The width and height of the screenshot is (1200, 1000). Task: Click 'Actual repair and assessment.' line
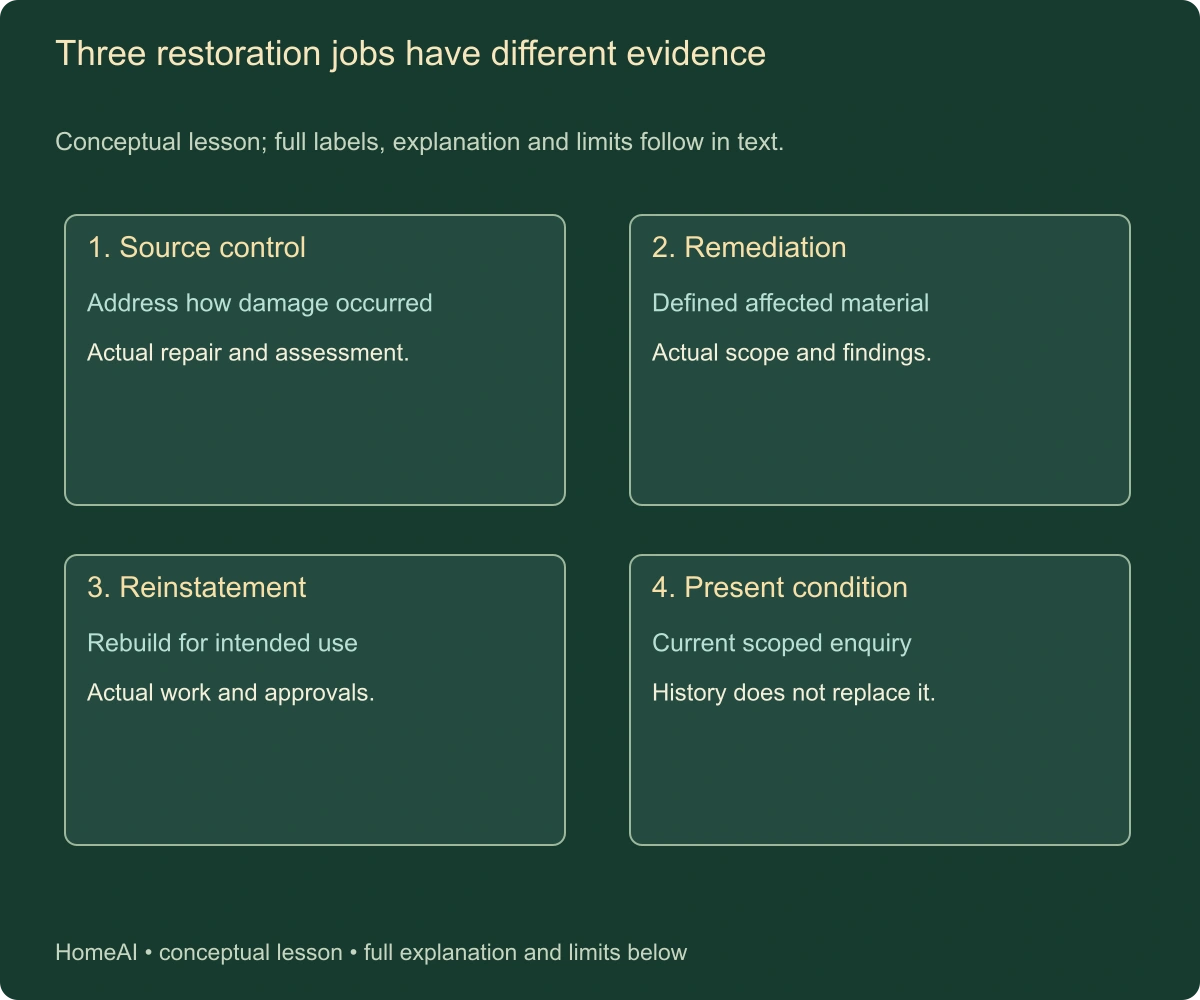(x=248, y=353)
